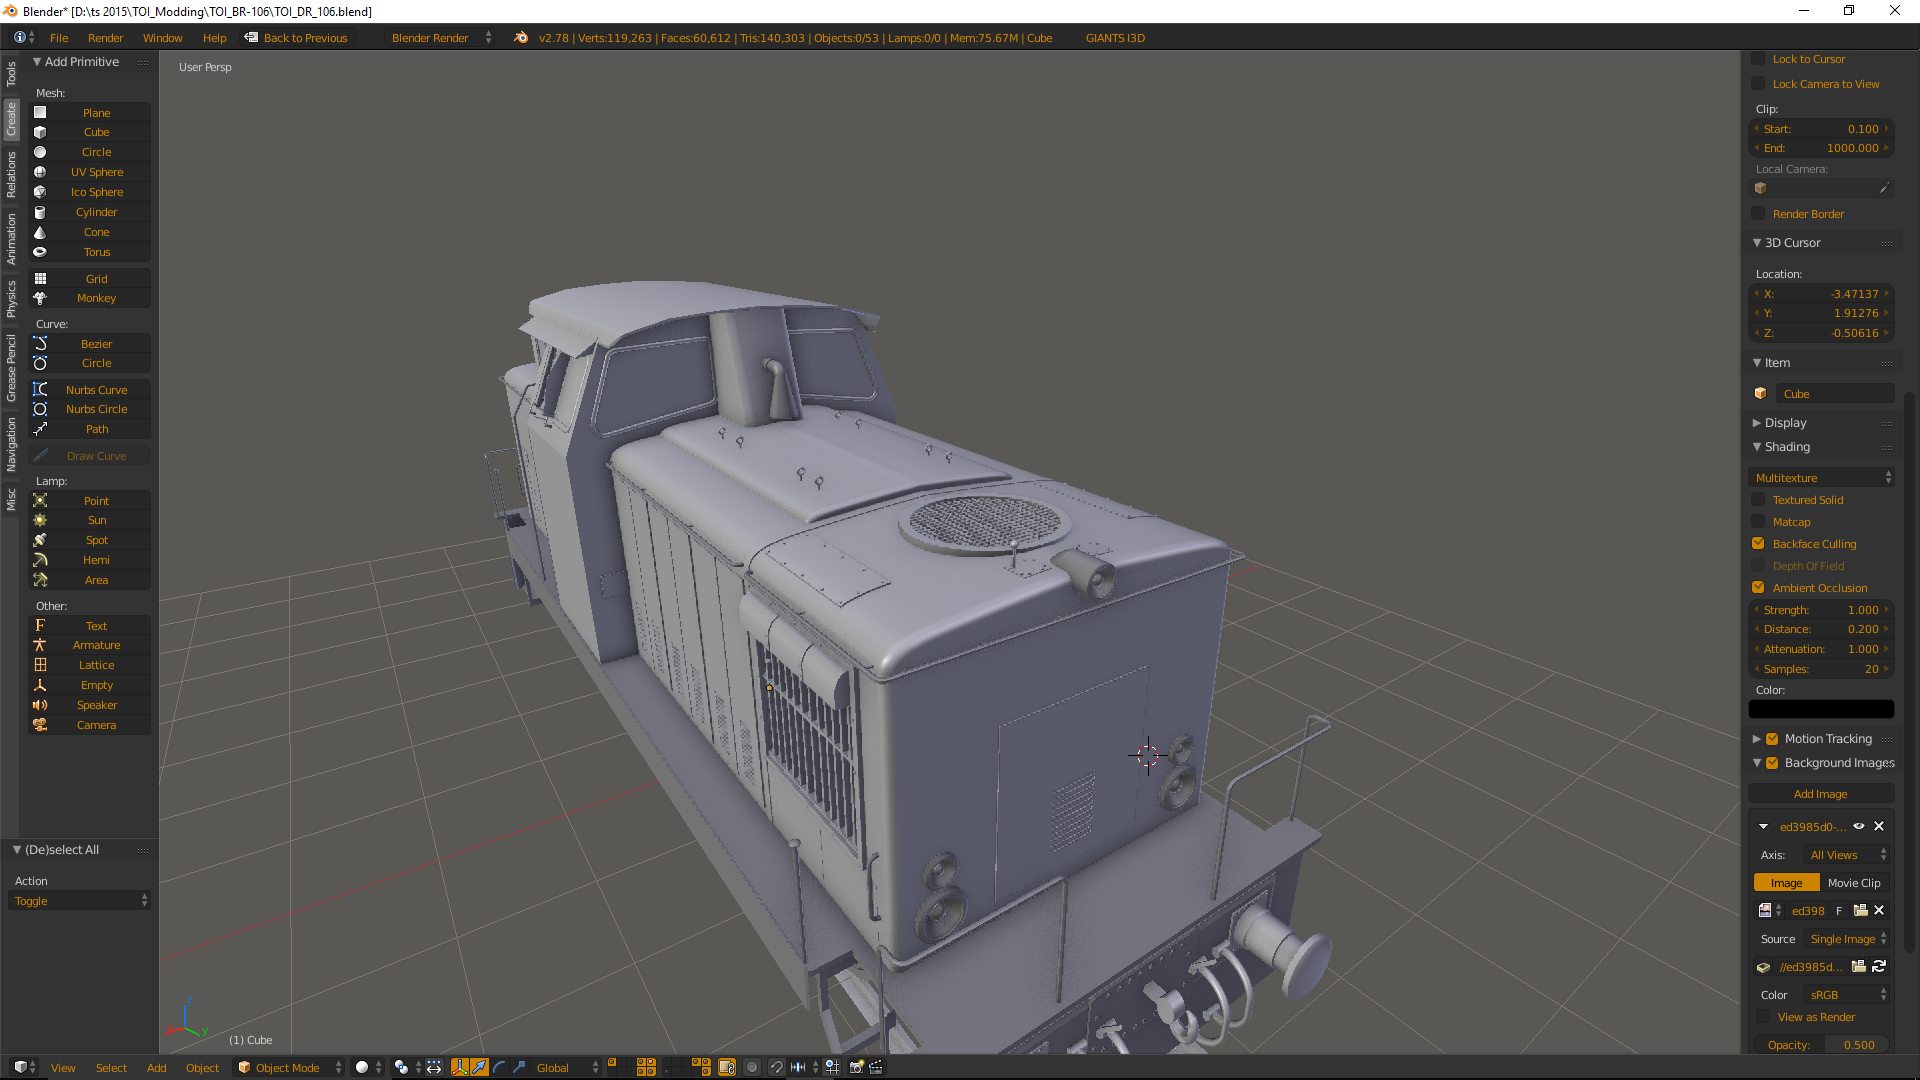Toggle the 3D manipulator translate arrow
Viewport: 1920px width, 1080px height.
pos(479,1067)
